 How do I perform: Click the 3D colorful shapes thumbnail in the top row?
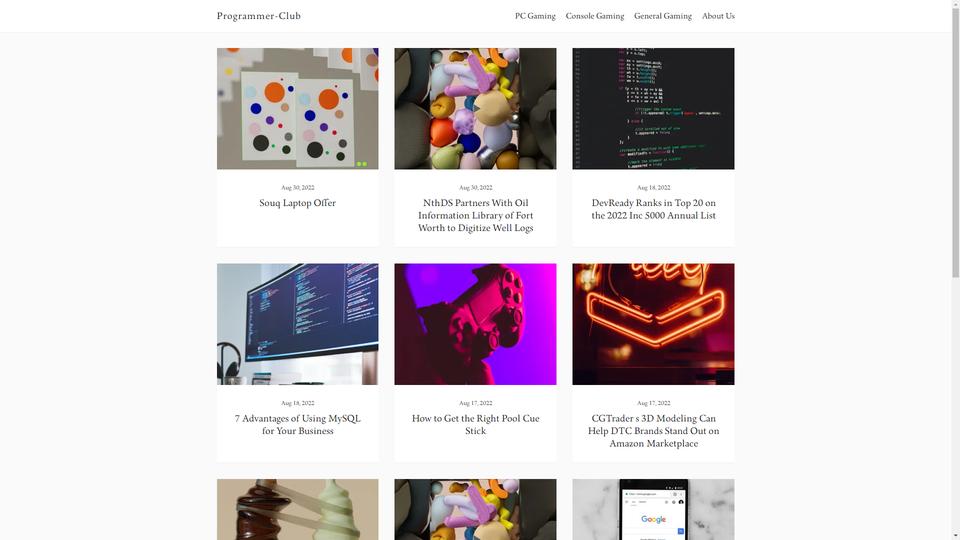pos(476,108)
